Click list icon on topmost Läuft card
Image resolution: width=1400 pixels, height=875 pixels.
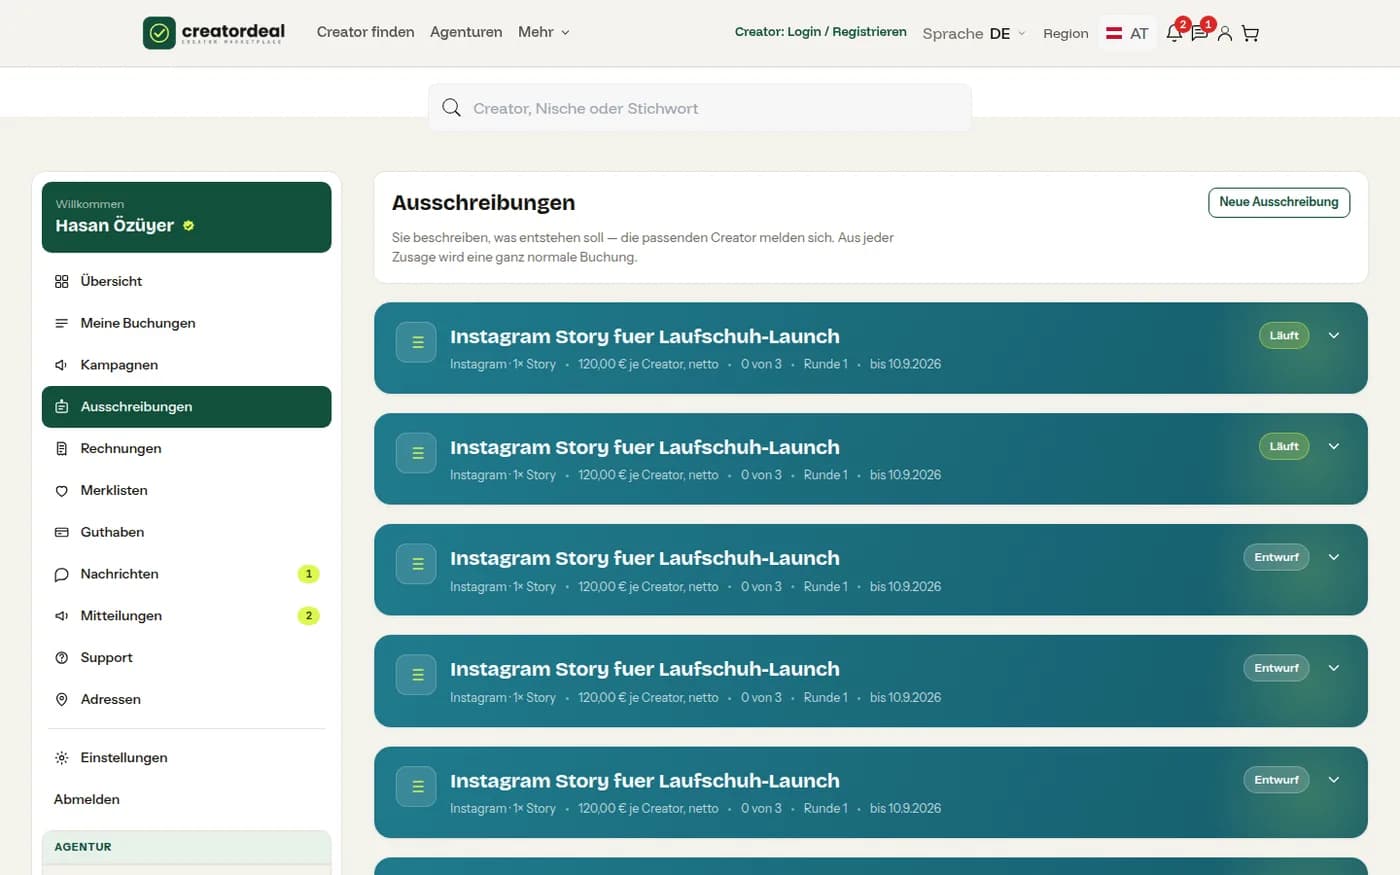pyautogui.click(x=416, y=342)
